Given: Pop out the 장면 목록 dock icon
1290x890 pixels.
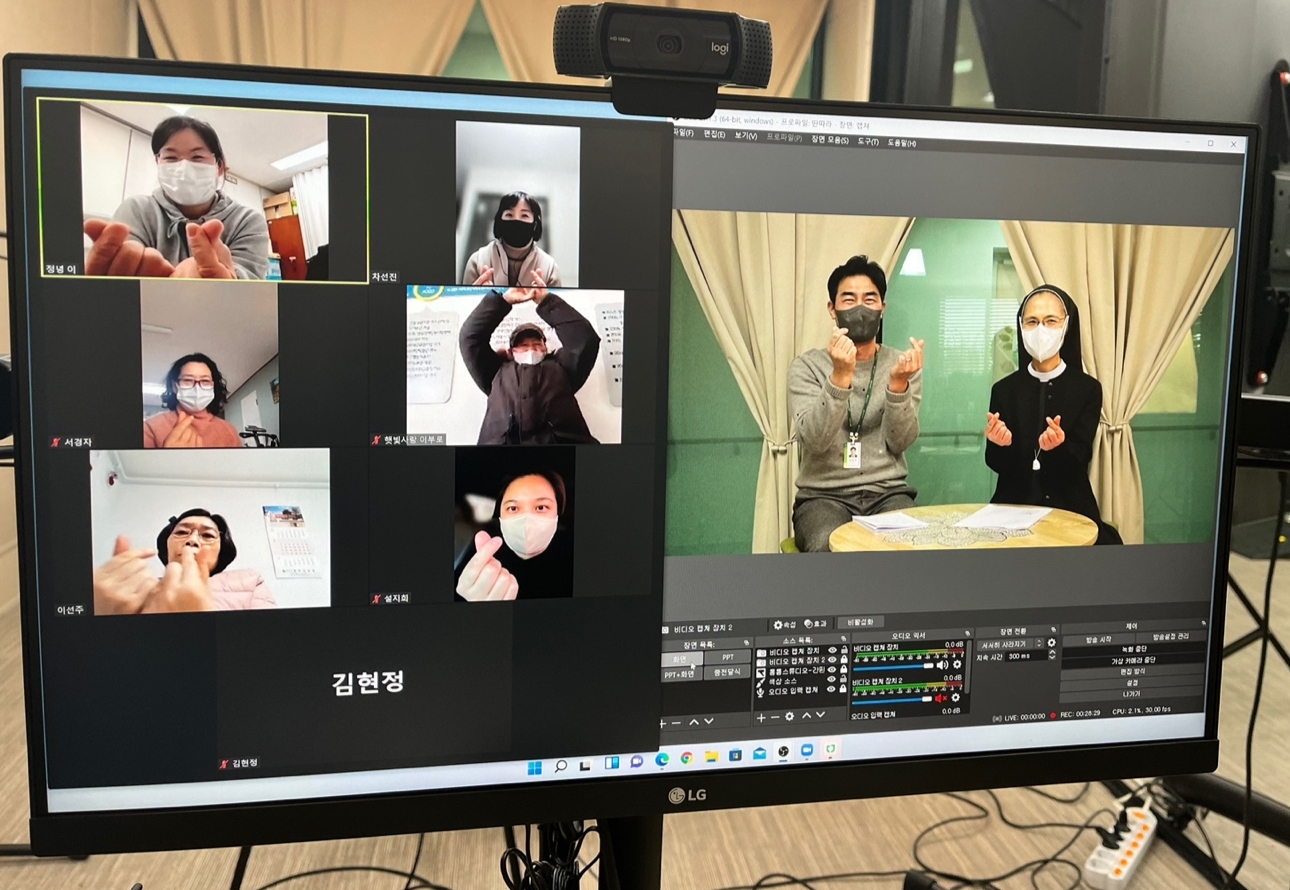Looking at the screenshot, I should 746,642.
